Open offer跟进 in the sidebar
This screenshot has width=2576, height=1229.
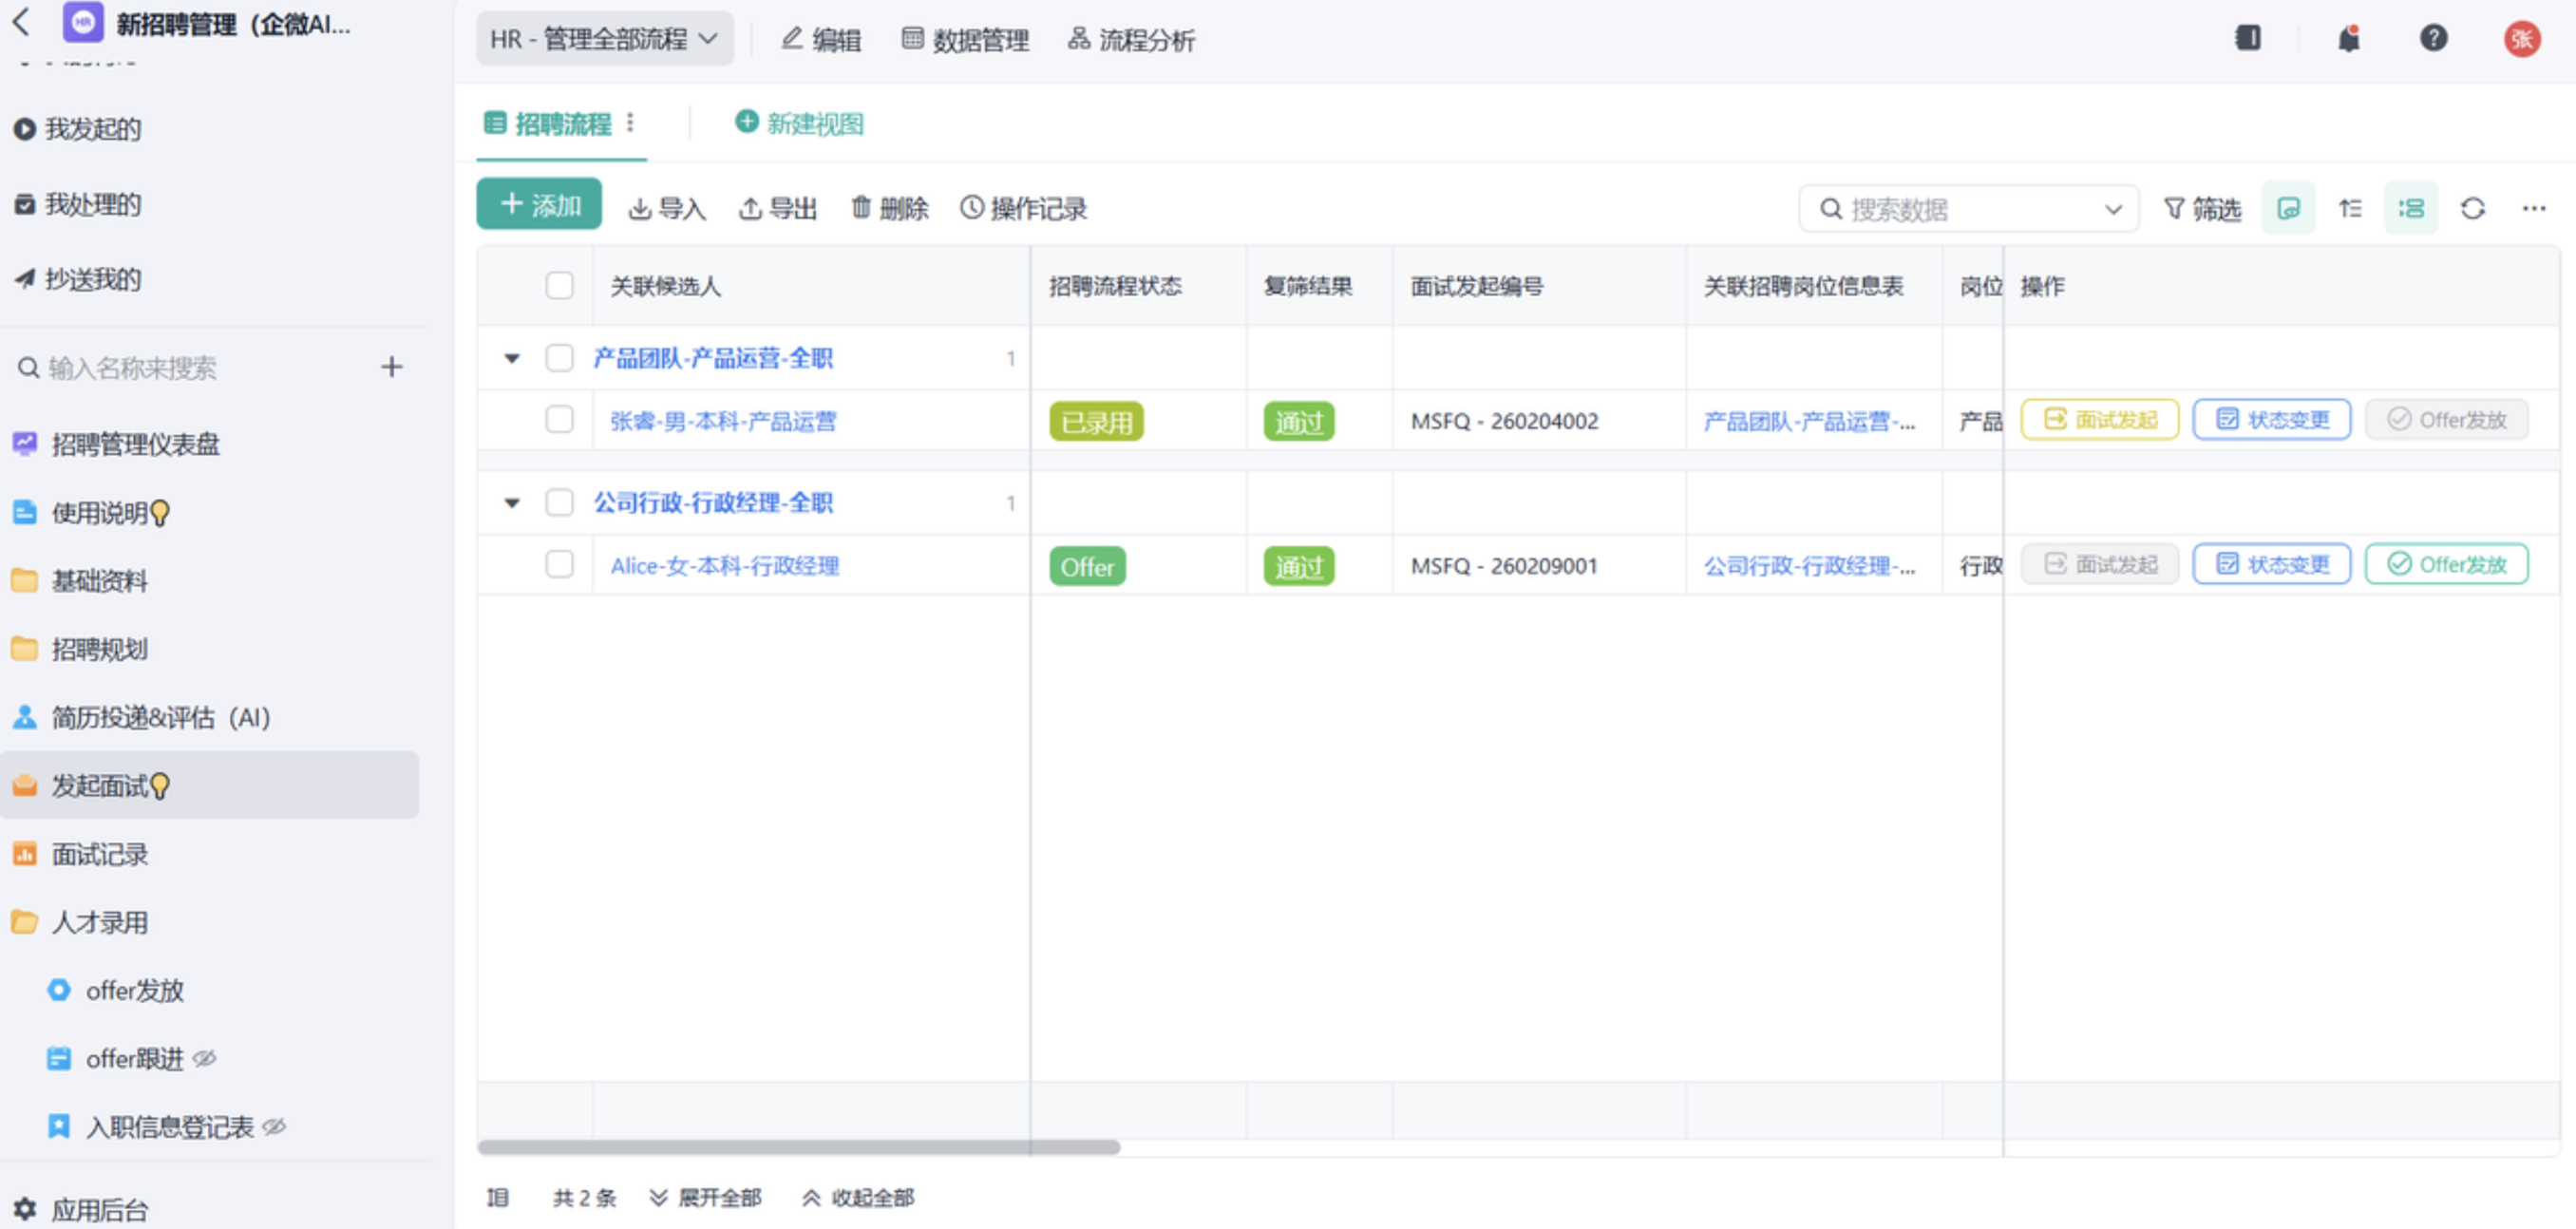tap(135, 1059)
